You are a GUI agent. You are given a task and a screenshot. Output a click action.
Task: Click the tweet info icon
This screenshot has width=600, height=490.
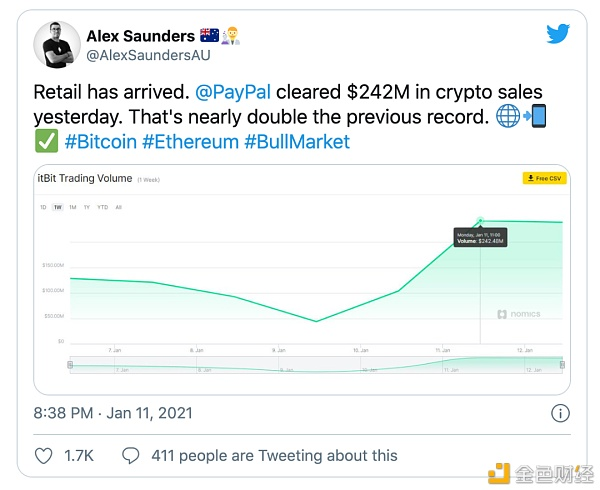pyautogui.click(x=561, y=412)
